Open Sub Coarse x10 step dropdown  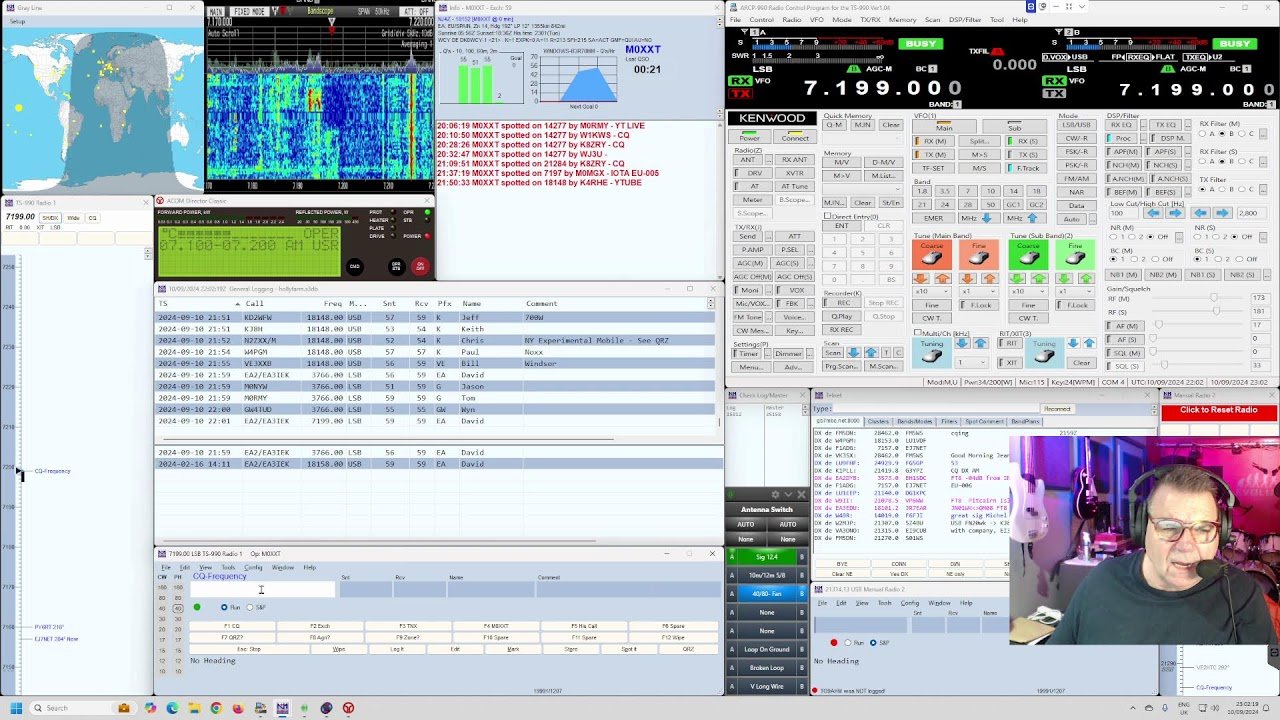click(x=1028, y=292)
